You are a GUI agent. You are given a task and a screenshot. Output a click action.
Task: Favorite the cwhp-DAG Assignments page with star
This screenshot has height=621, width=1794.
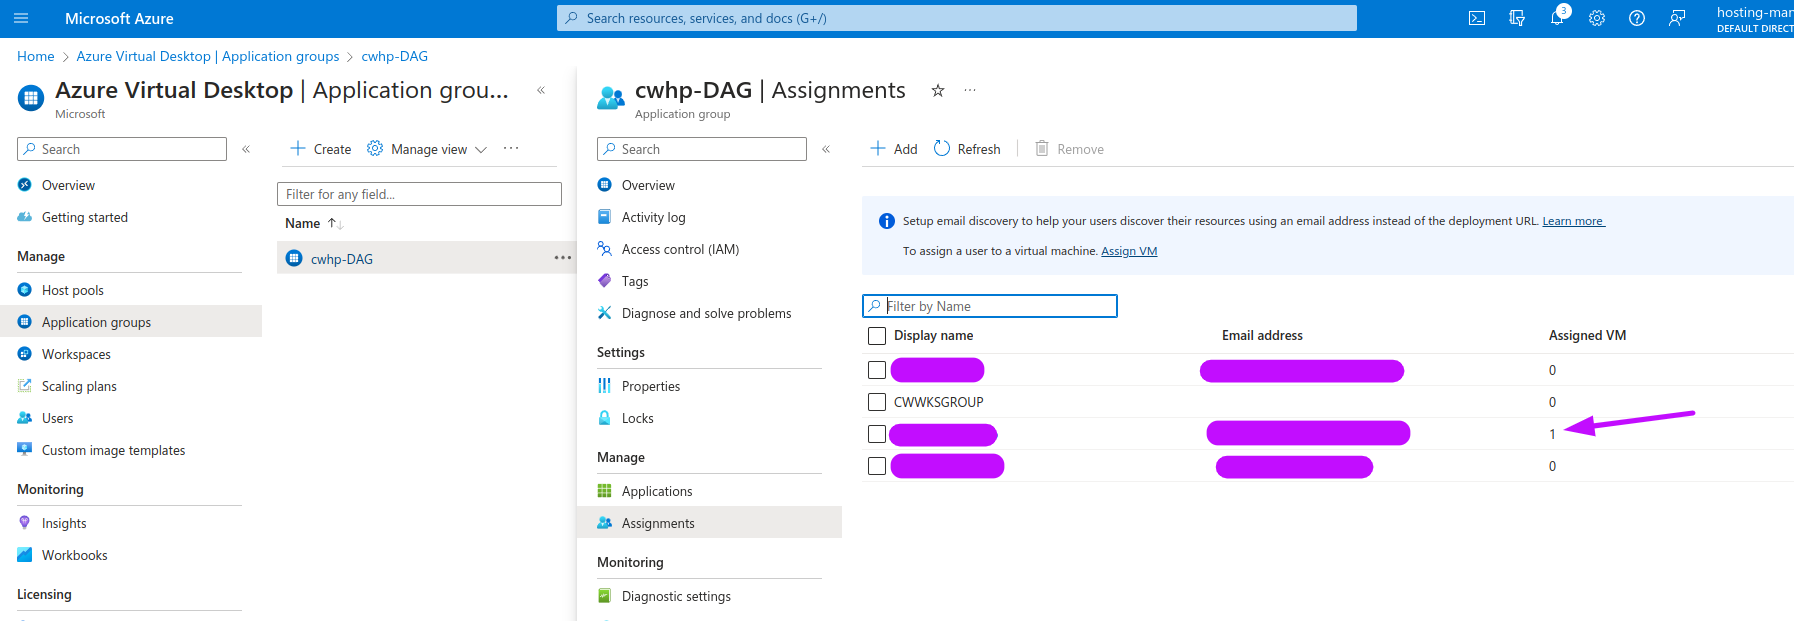(938, 90)
